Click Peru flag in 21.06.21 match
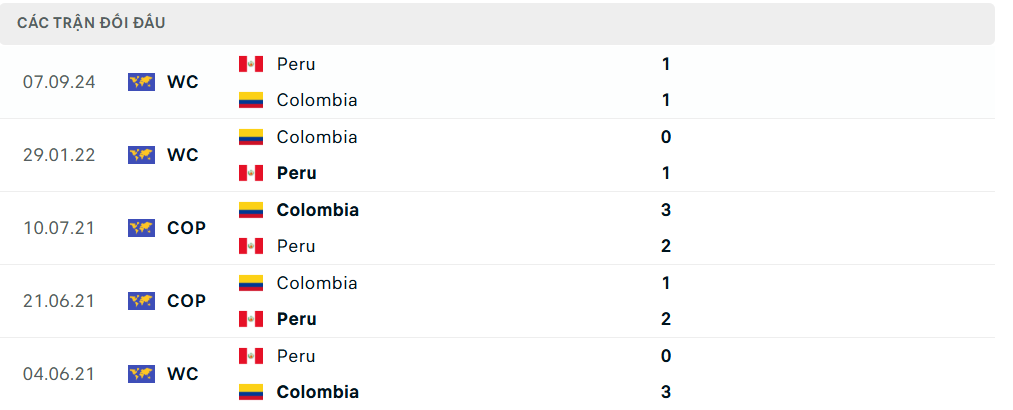This screenshot has height=410, width=1013. point(251,319)
